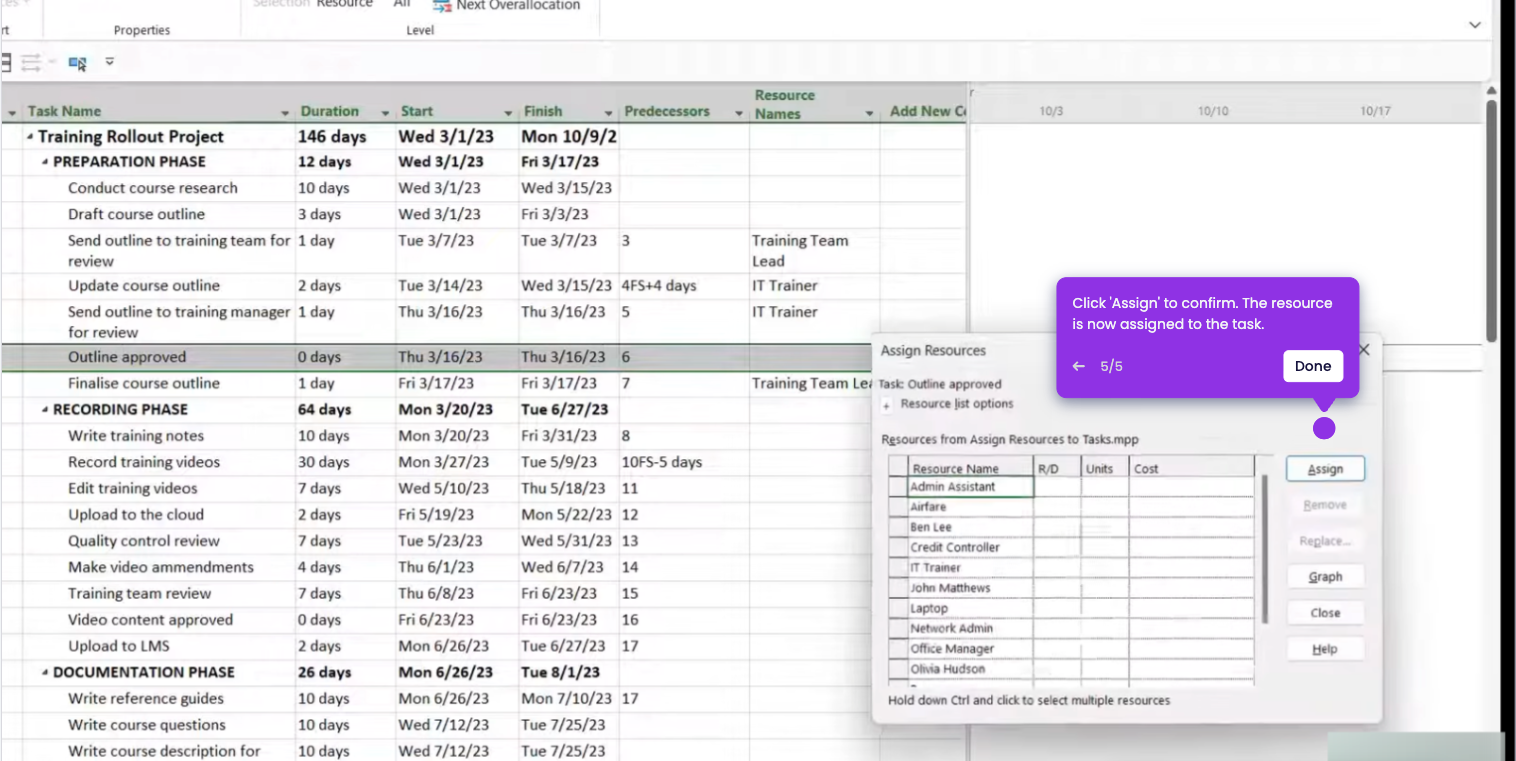1516x761 pixels.
Task: Collapse the PREPARATION PHASE outline triangle
Action: coord(45,162)
